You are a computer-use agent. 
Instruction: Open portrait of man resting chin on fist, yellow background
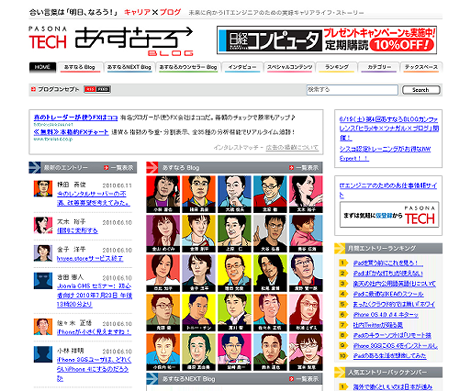[x=199, y=312]
